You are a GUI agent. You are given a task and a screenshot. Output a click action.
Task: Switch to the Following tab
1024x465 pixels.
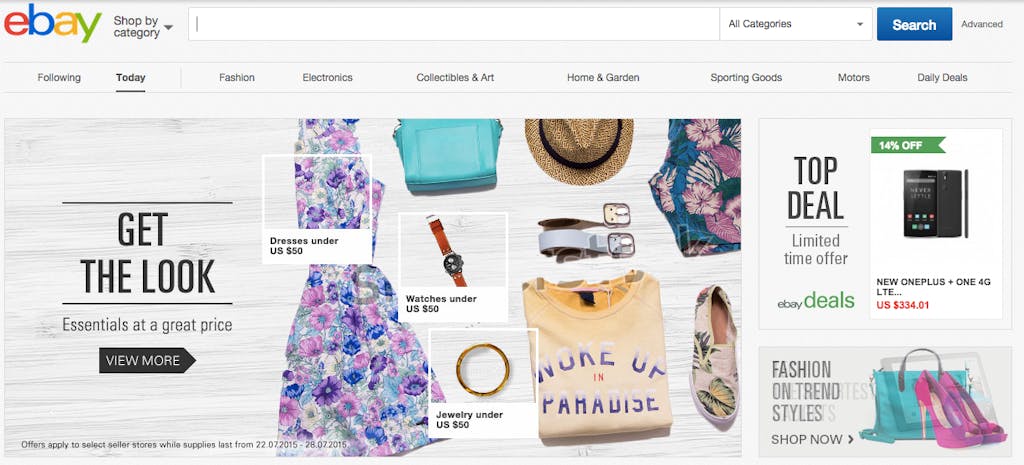tap(59, 78)
